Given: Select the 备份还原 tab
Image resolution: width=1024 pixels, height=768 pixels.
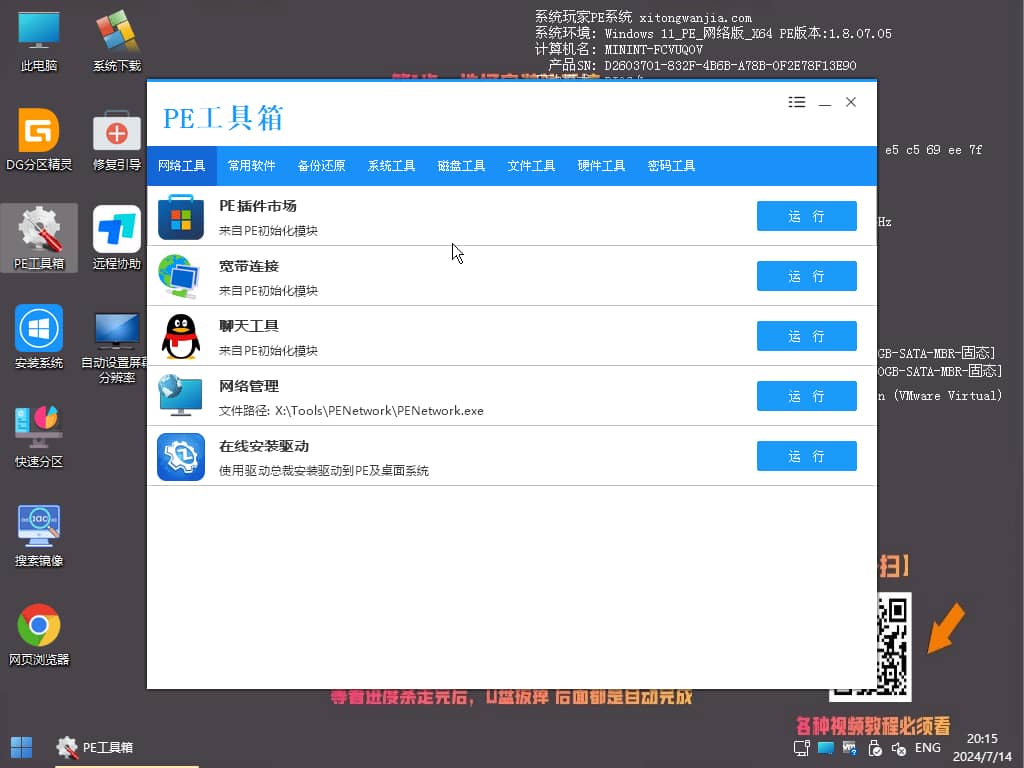Looking at the screenshot, I should coord(321,165).
